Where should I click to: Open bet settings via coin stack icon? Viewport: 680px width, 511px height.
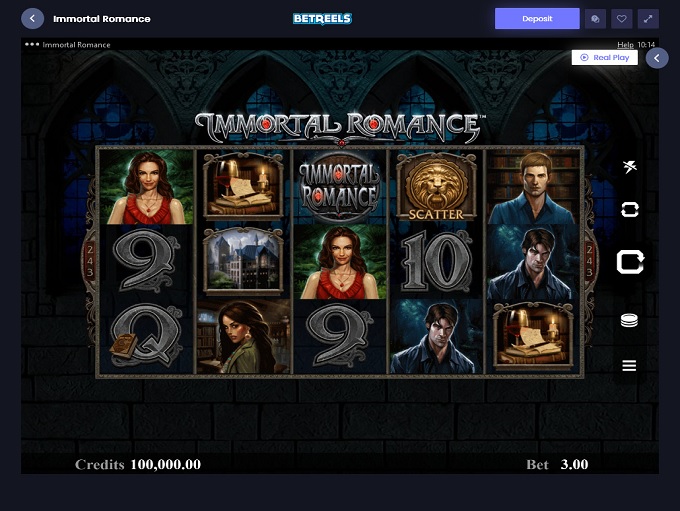coord(629,321)
